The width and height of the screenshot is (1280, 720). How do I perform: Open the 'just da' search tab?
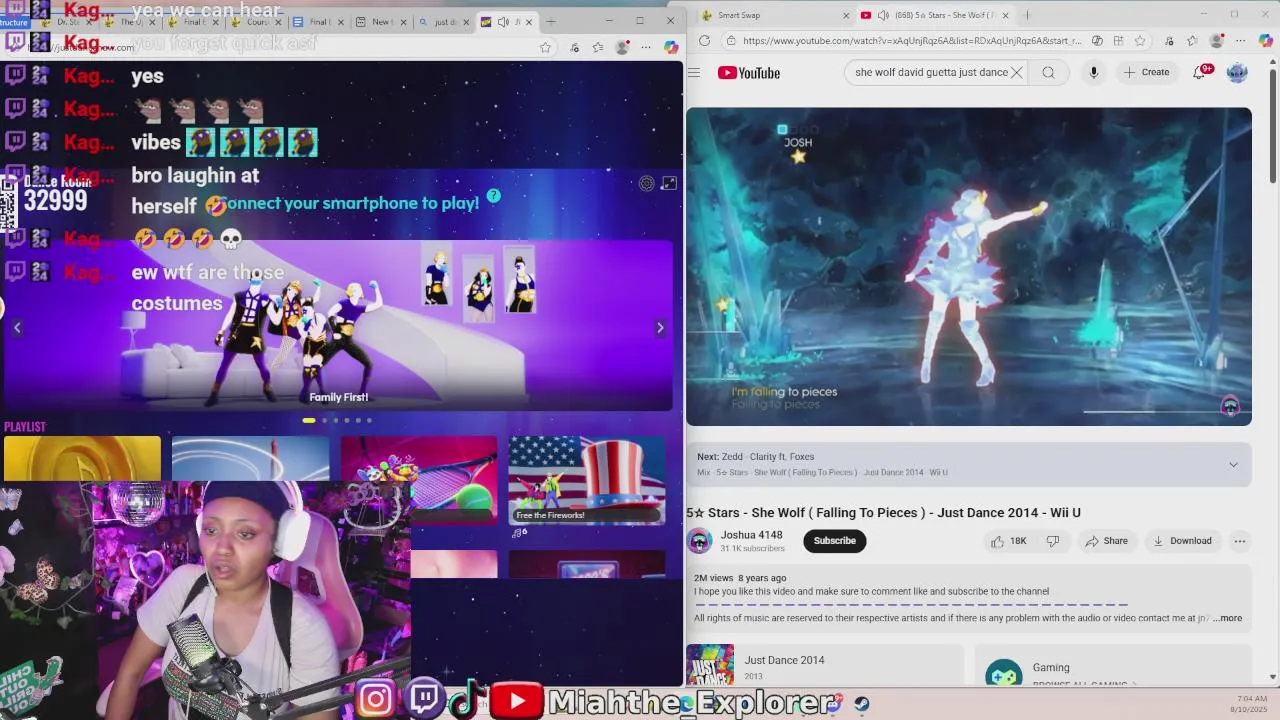(x=443, y=21)
